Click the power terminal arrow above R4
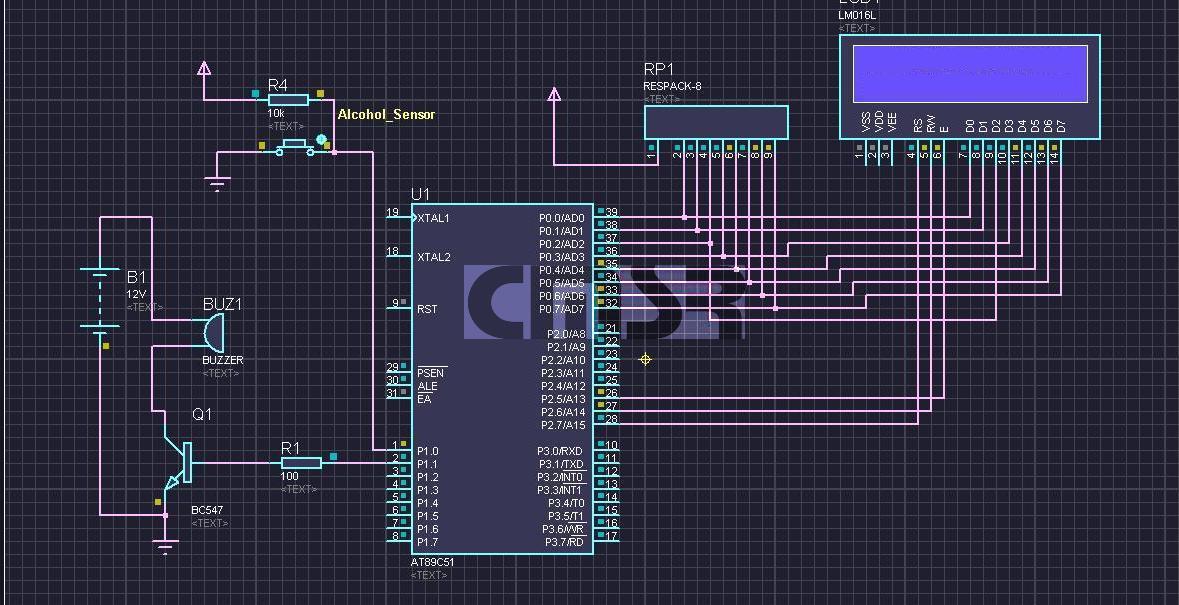Screen dimensions: 1179x605 click(204, 69)
